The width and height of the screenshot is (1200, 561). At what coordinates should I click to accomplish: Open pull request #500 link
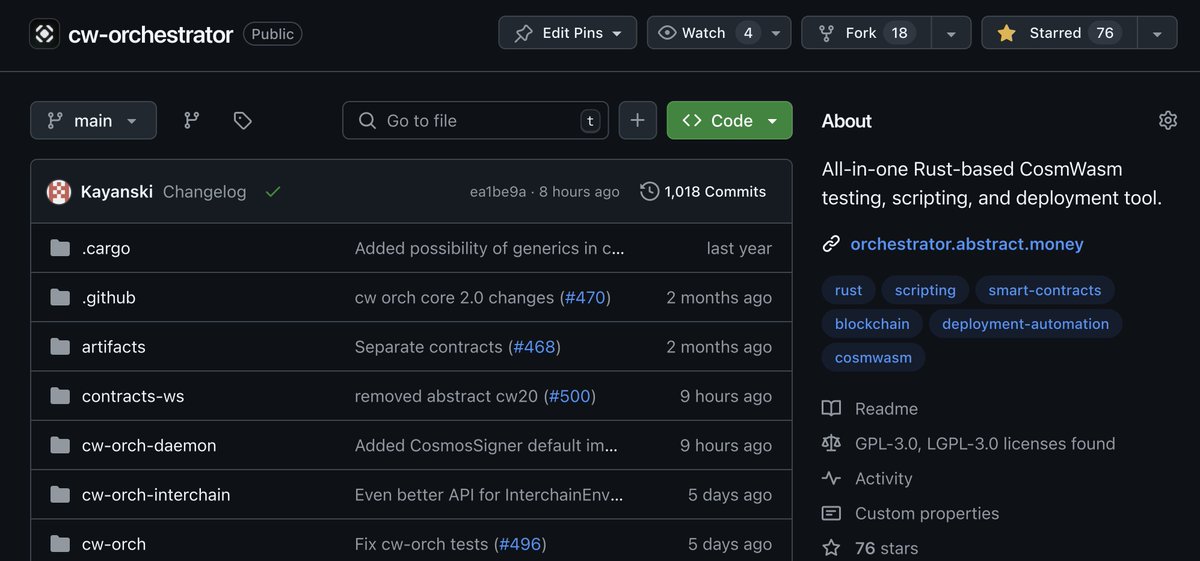[570, 396]
